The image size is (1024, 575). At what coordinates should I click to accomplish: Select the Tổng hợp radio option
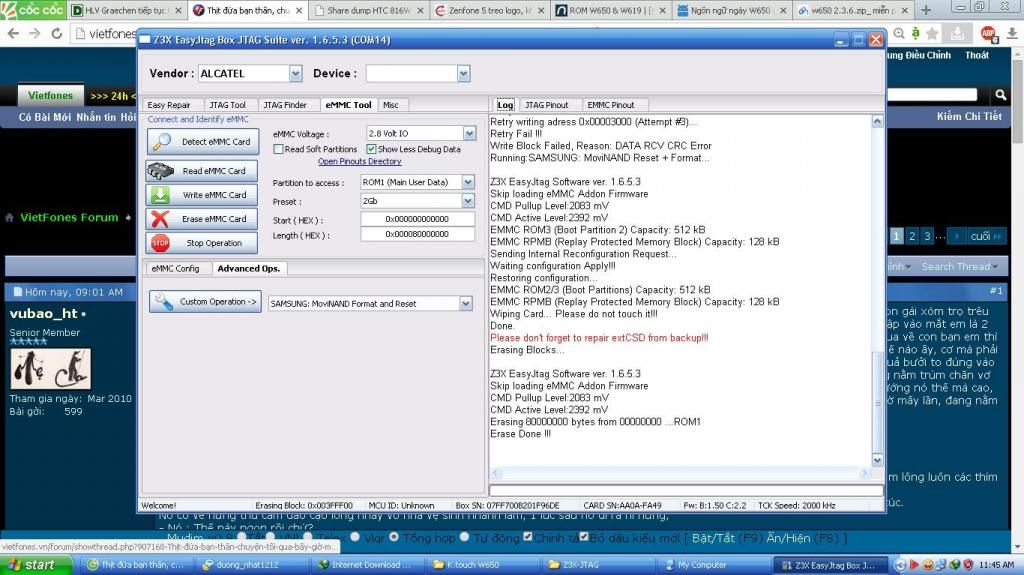[x=394, y=537]
